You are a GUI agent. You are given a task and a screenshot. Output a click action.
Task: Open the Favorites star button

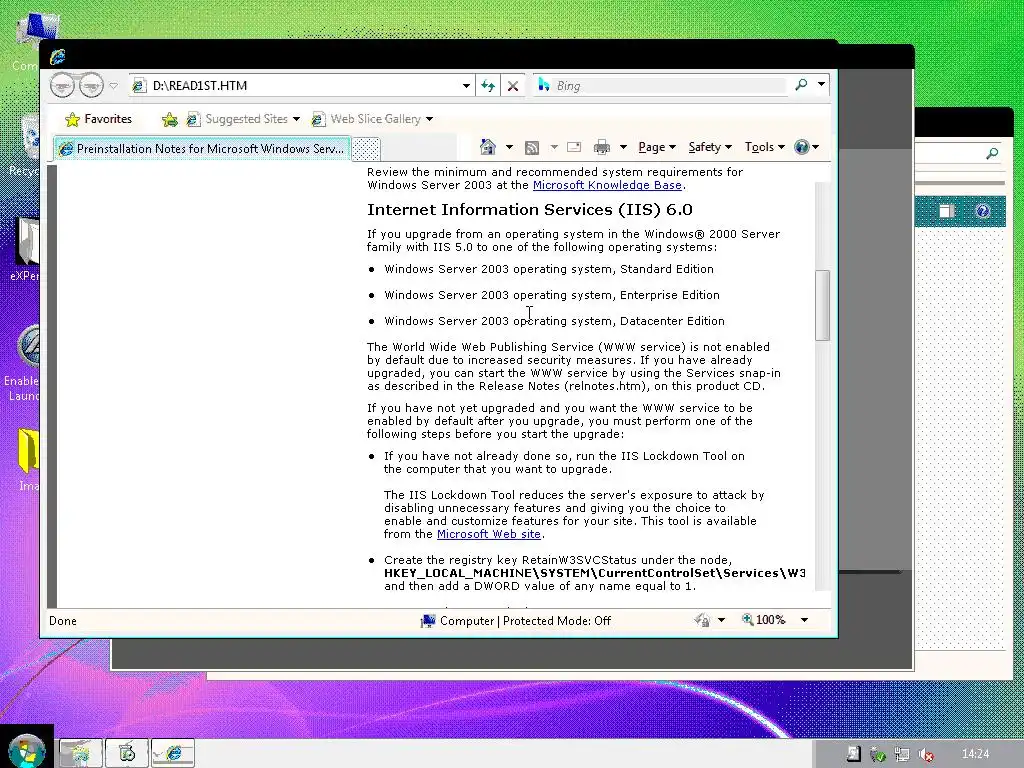(99, 119)
